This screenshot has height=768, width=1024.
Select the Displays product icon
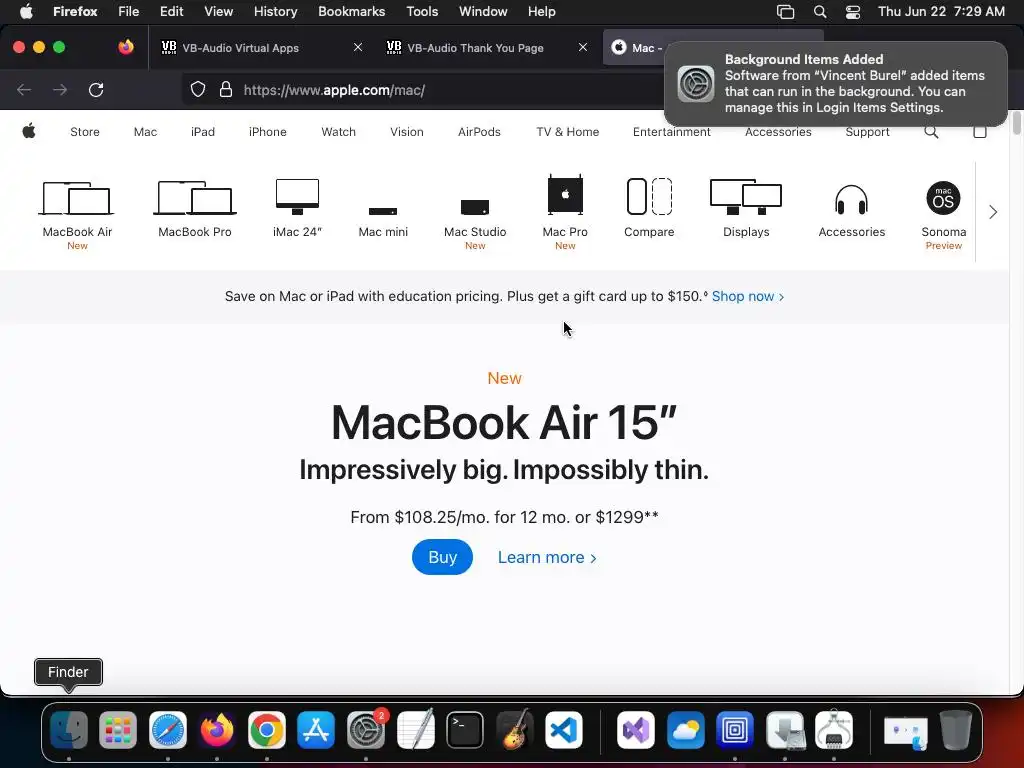[746, 197]
